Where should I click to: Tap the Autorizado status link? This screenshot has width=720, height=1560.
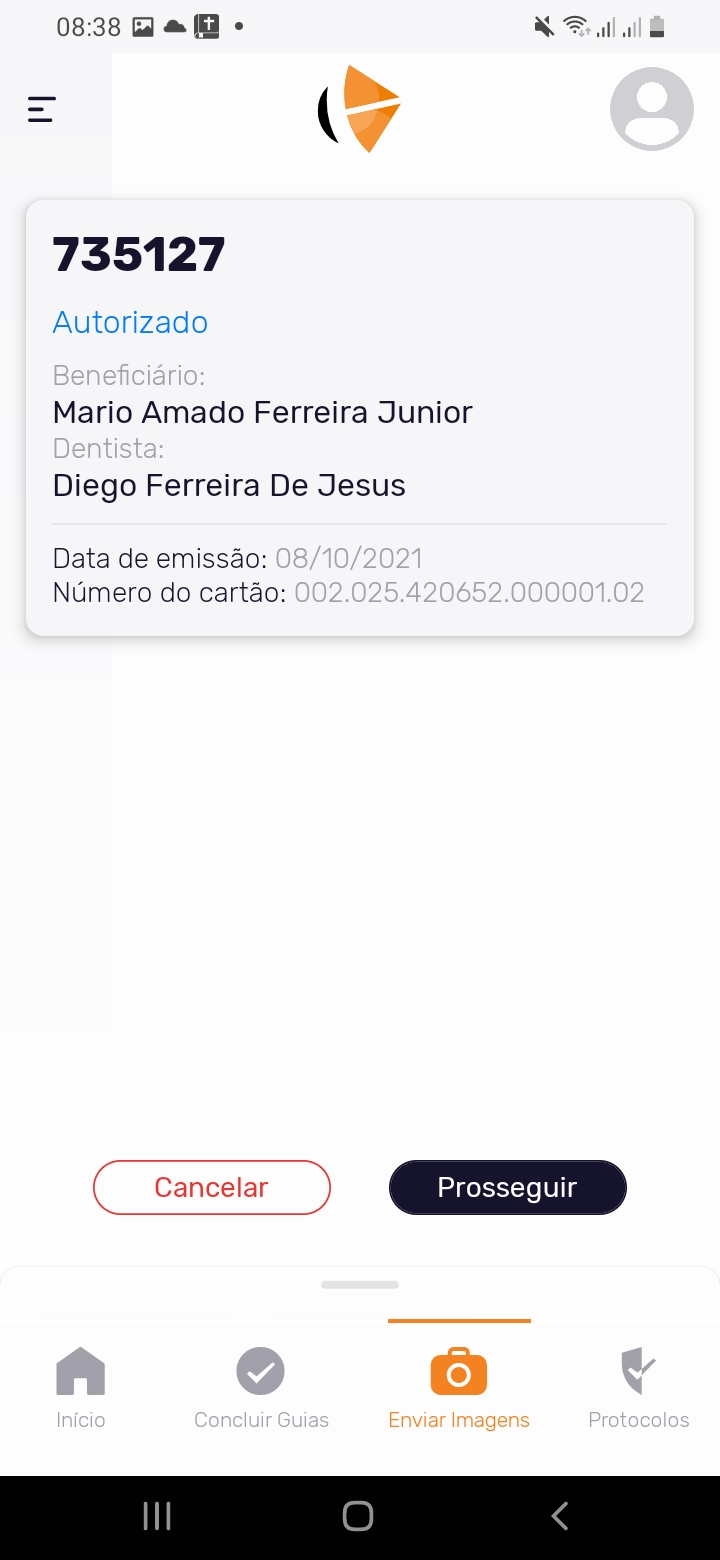[x=130, y=322]
